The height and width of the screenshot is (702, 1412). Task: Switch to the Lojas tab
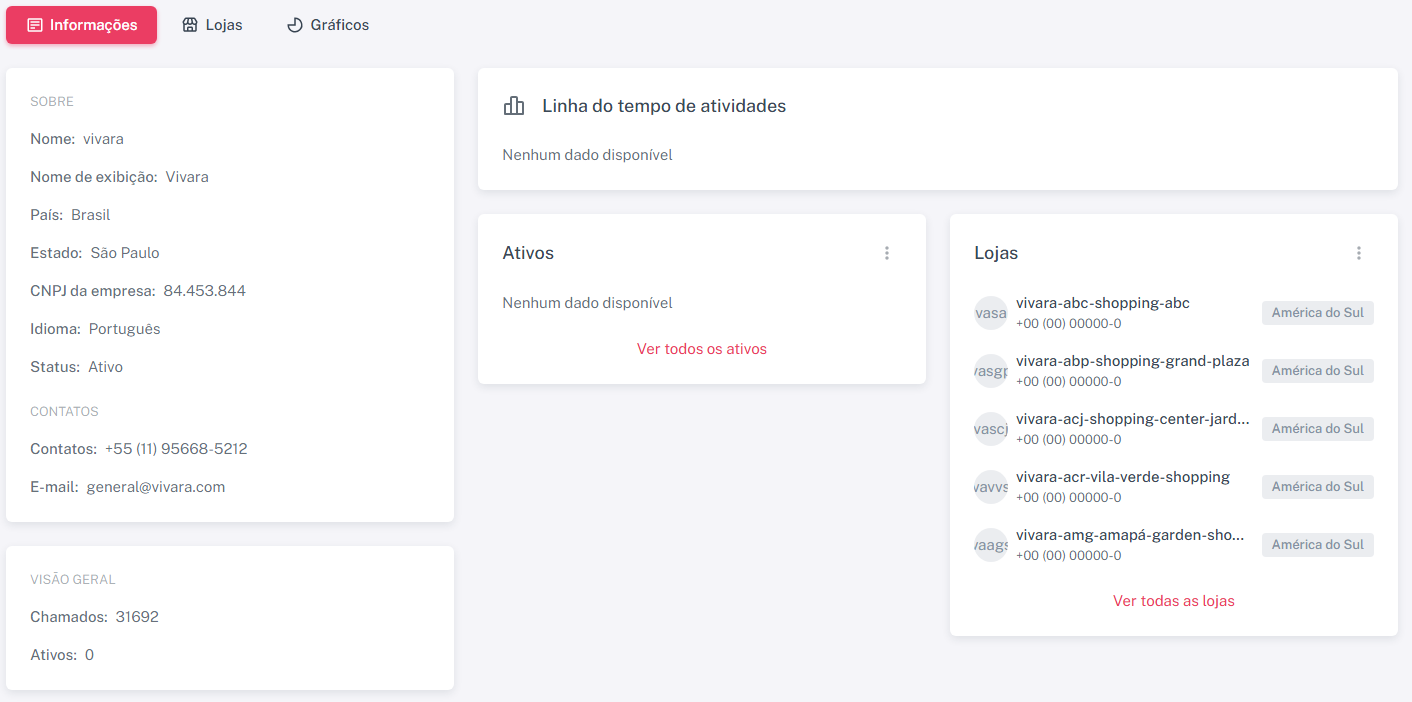pos(212,25)
